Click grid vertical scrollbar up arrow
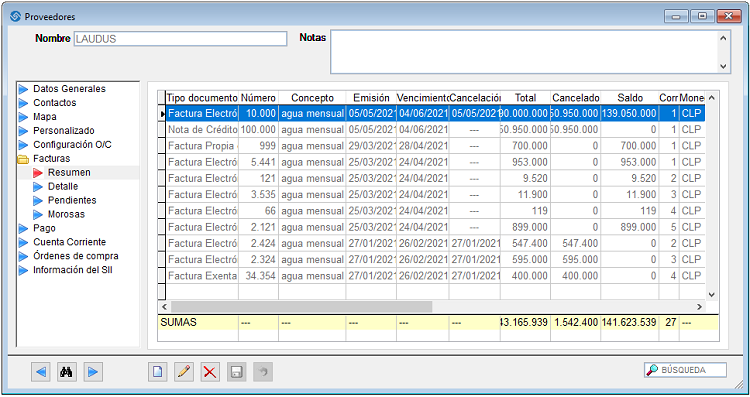Screen dimensions: 750x397 [x=711, y=98]
